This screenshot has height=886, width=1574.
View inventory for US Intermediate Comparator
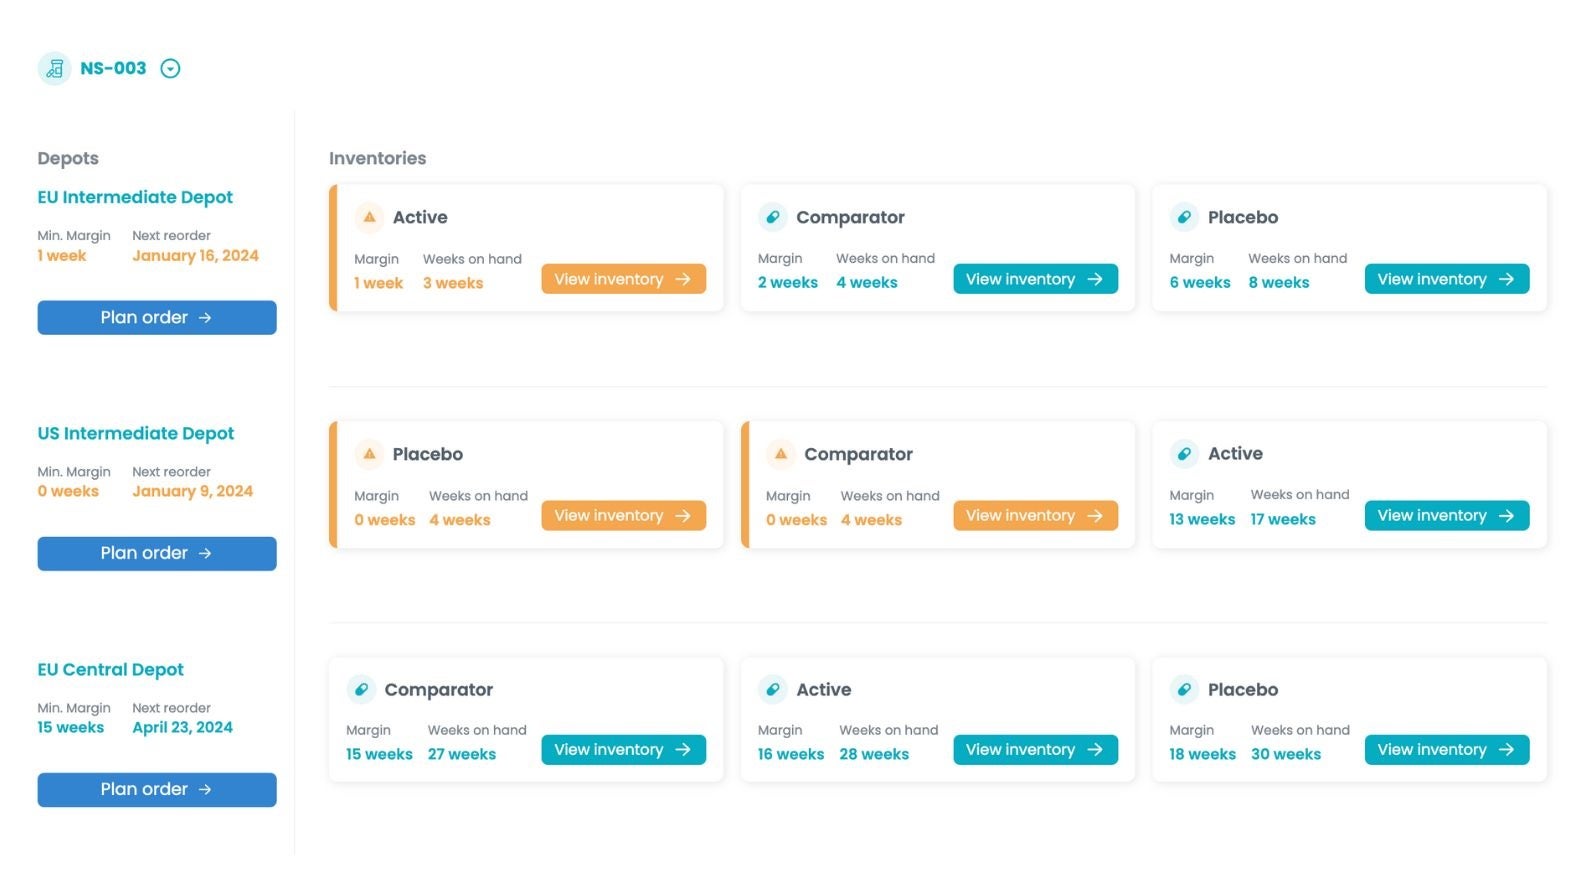pos(1035,516)
